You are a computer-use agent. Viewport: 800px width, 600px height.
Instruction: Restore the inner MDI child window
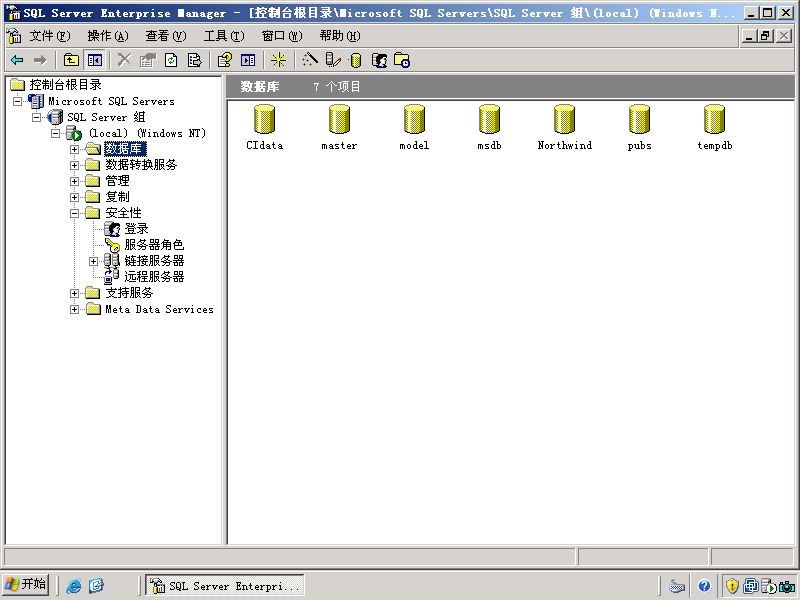pos(765,36)
